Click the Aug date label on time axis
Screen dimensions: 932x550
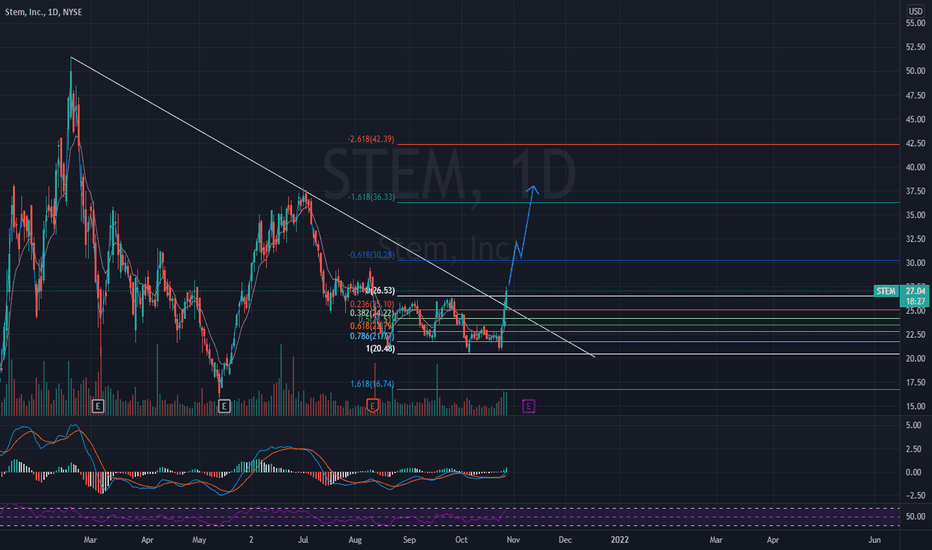tap(355, 540)
